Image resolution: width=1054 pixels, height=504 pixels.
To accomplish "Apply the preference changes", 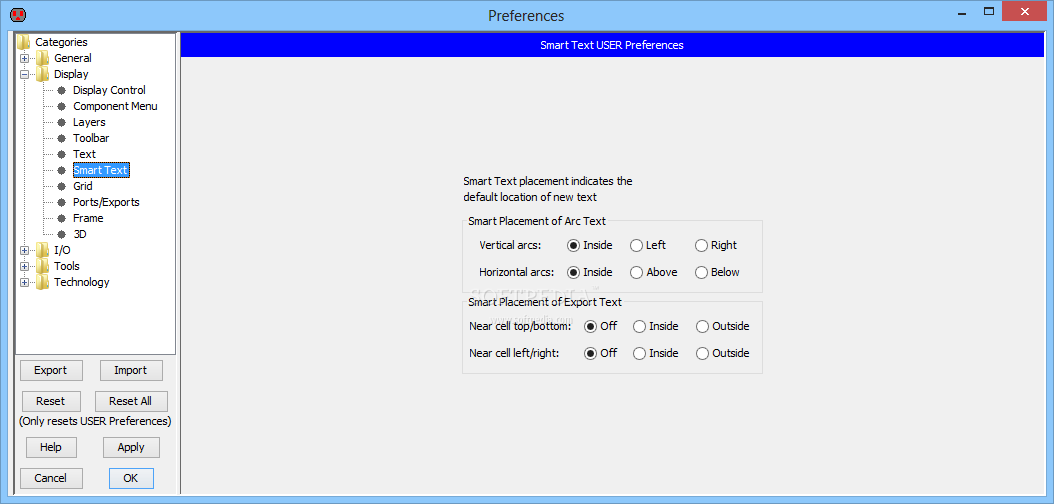I will pos(131,448).
